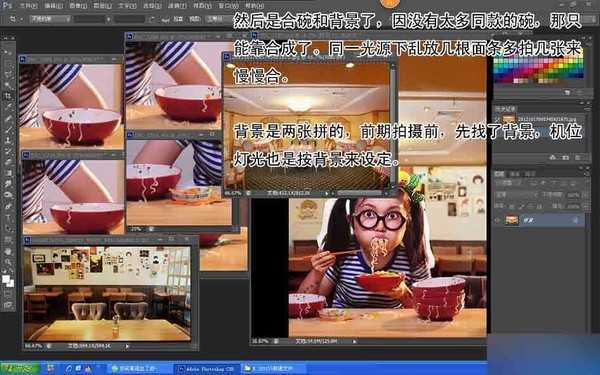Open the 文件 menu
The width and height of the screenshot is (600, 375).
pos(28,6)
